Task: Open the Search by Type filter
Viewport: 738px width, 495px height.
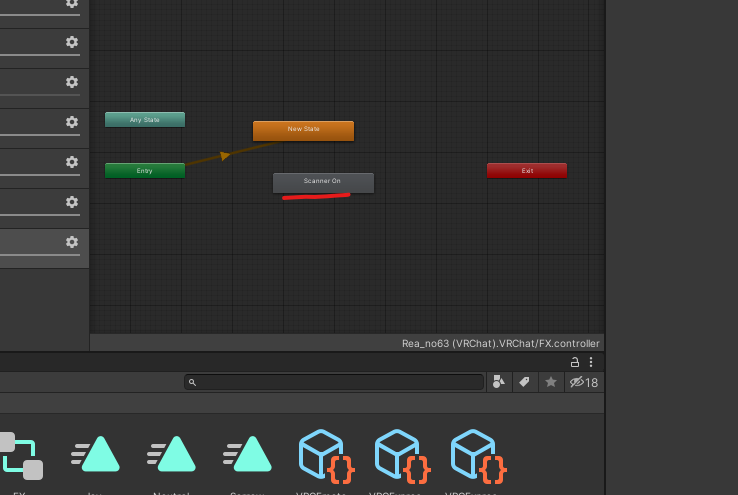Action: pyautogui.click(x=498, y=382)
